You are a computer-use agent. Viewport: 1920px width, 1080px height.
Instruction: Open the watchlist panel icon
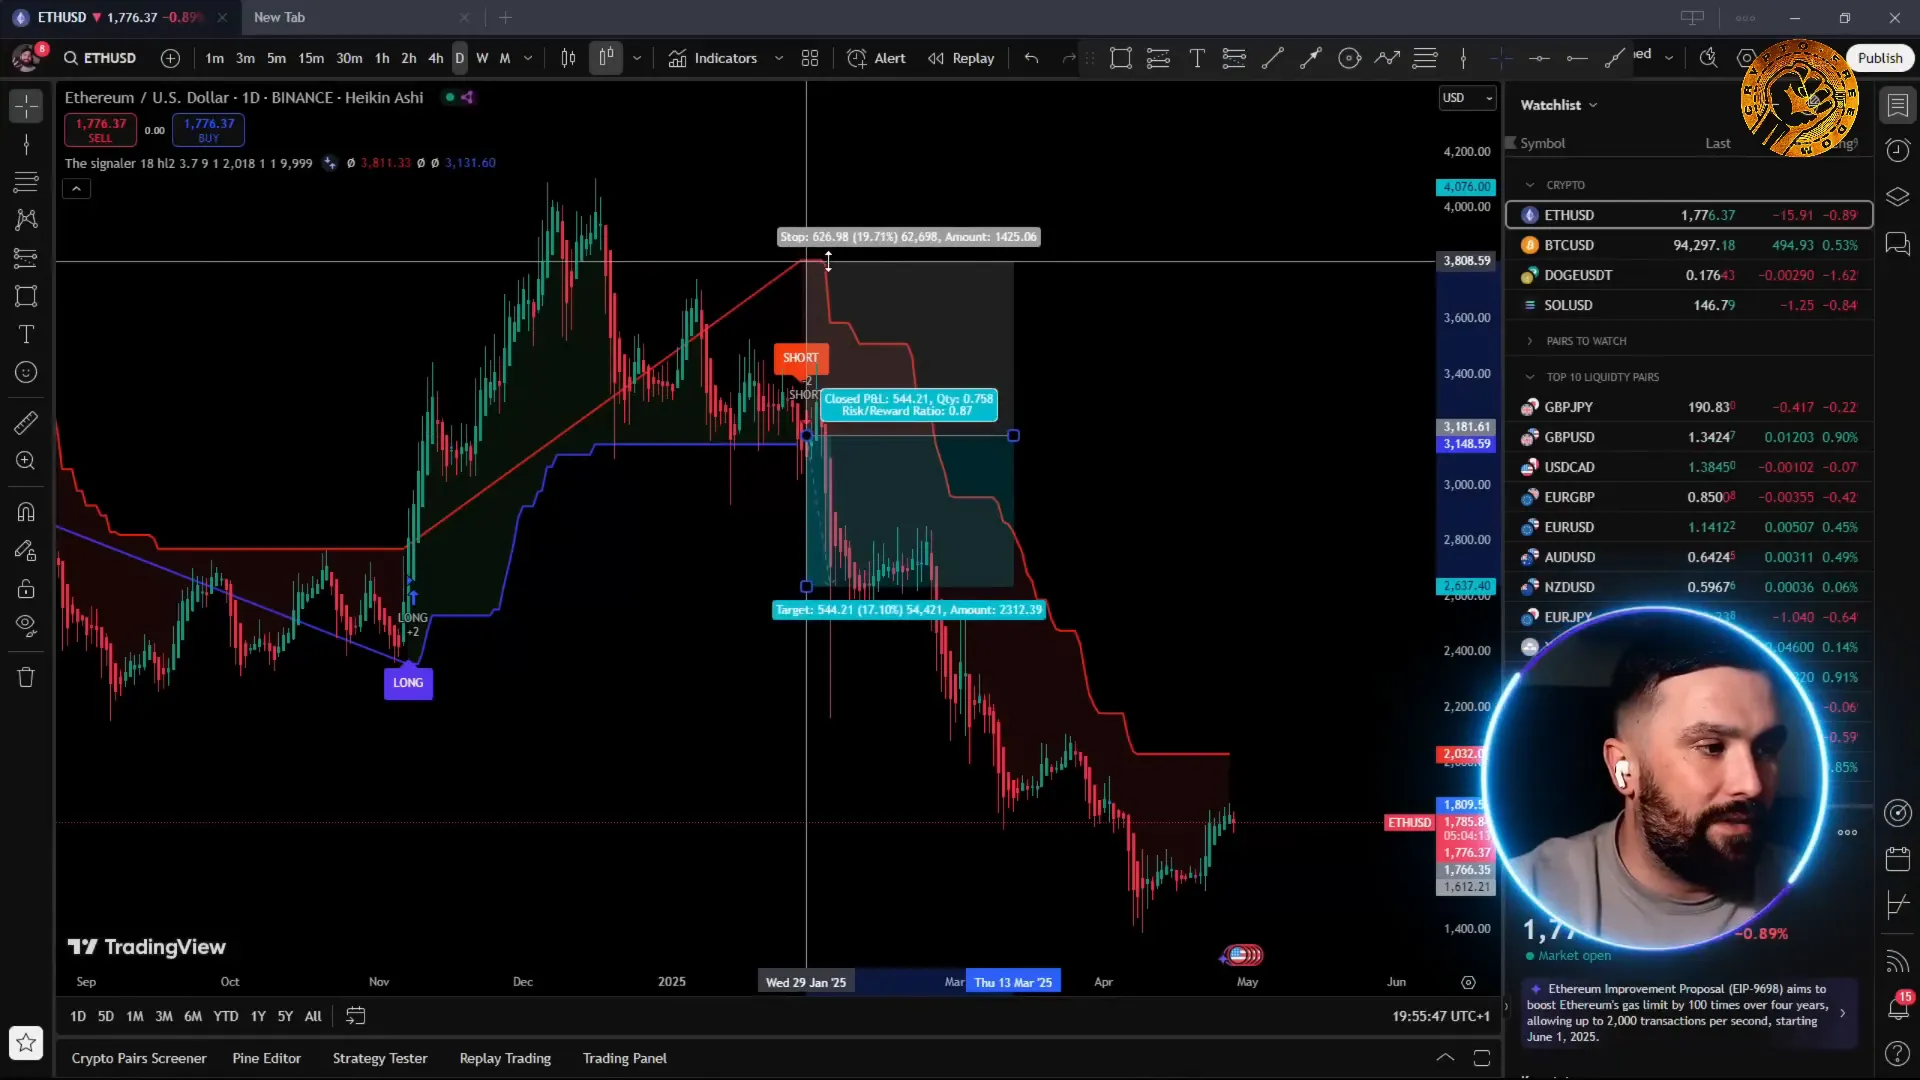[1897, 106]
